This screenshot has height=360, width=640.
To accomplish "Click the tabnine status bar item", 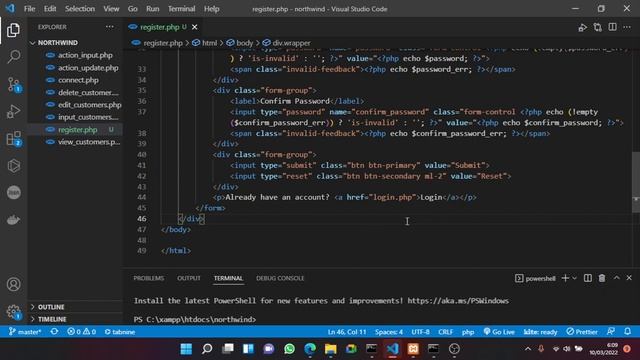I will click(x=120, y=332).
